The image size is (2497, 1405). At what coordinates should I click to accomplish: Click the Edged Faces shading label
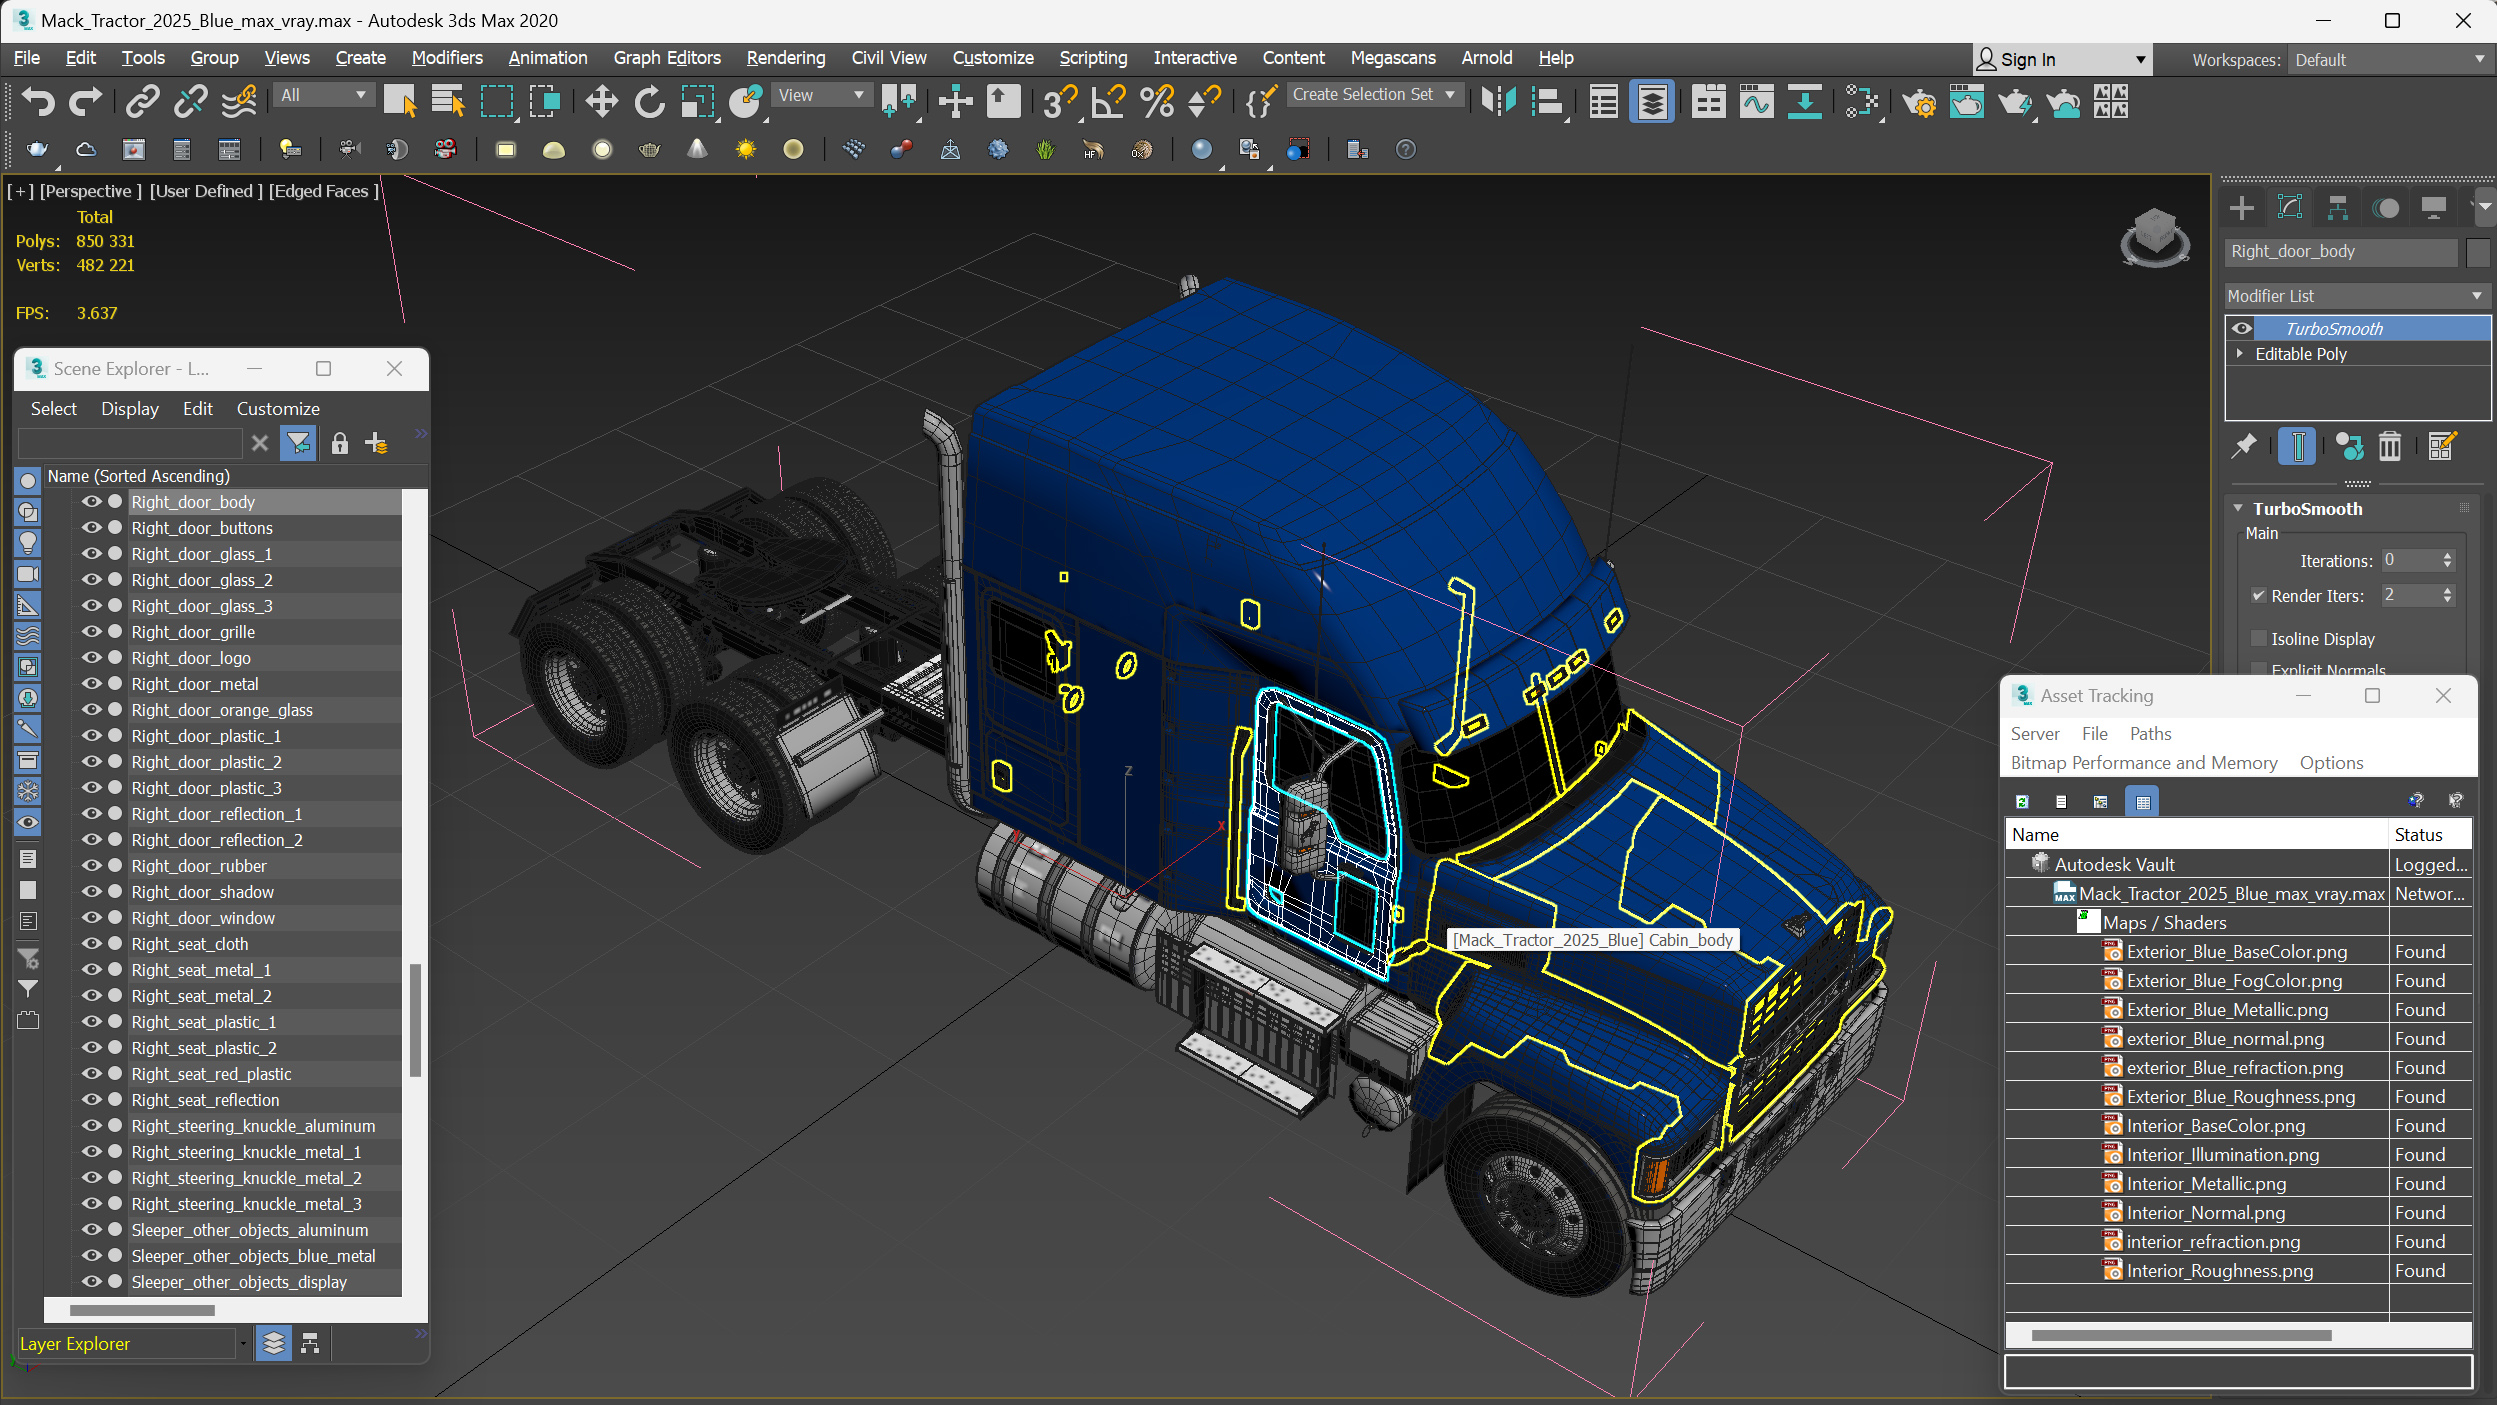(323, 191)
